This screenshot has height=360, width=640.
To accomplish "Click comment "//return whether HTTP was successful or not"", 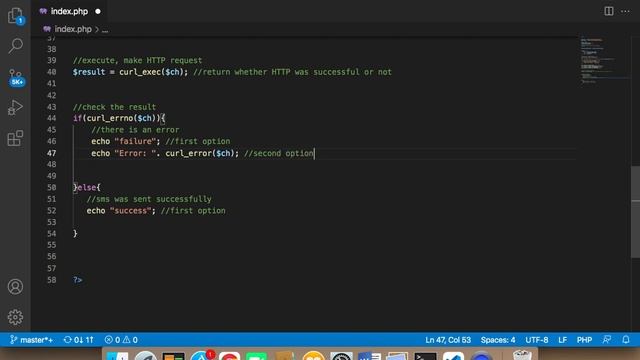I will click(292, 72).
